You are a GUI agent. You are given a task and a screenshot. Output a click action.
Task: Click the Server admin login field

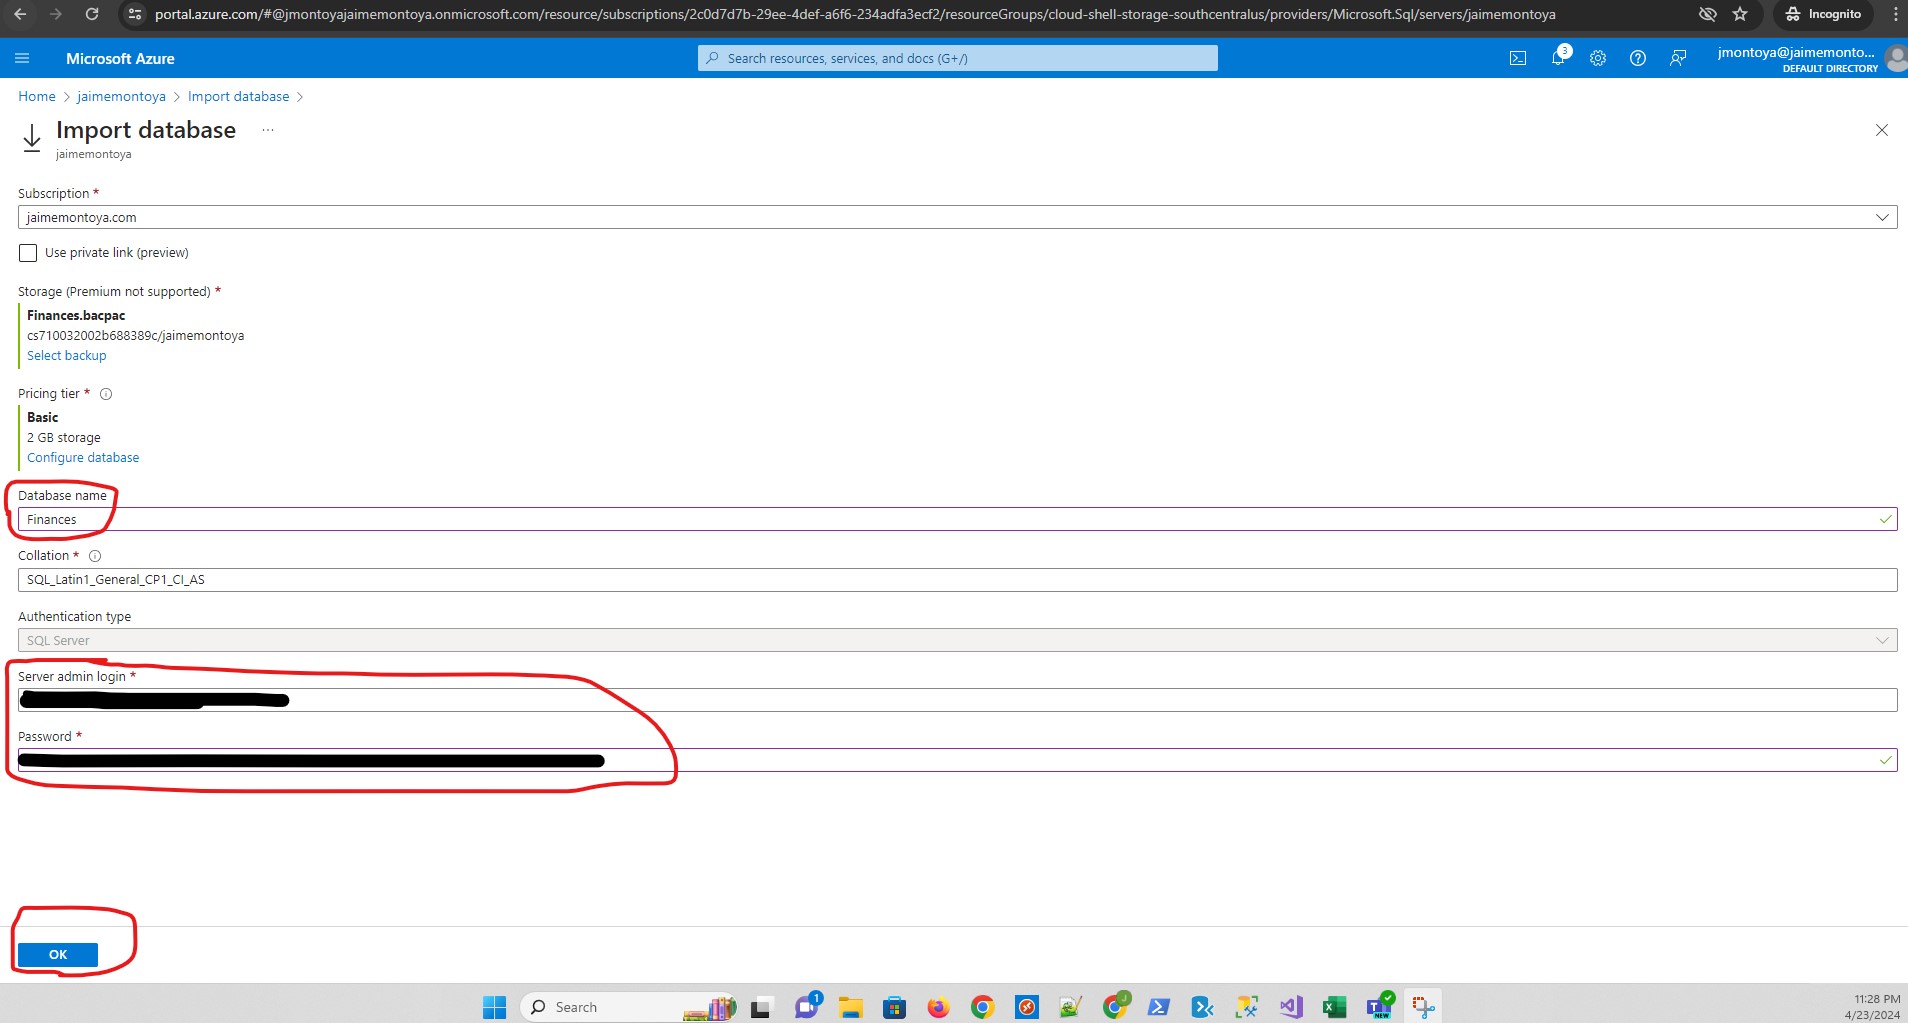pyautogui.click(x=957, y=700)
